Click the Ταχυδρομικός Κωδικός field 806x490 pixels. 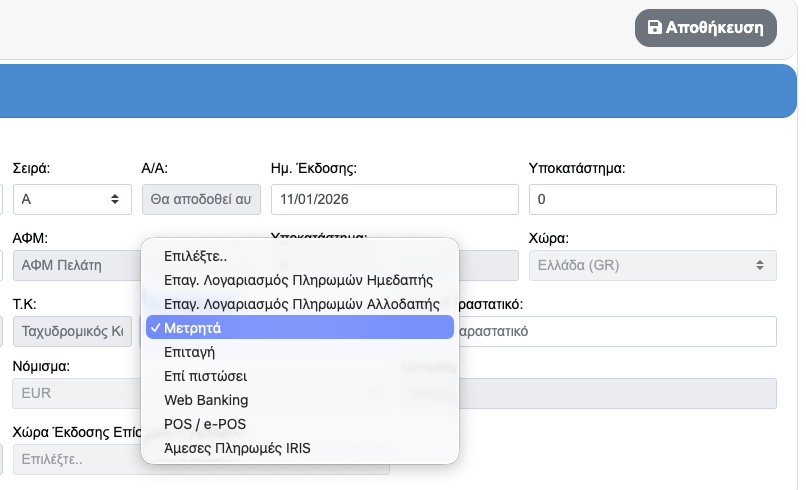tap(72, 331)
